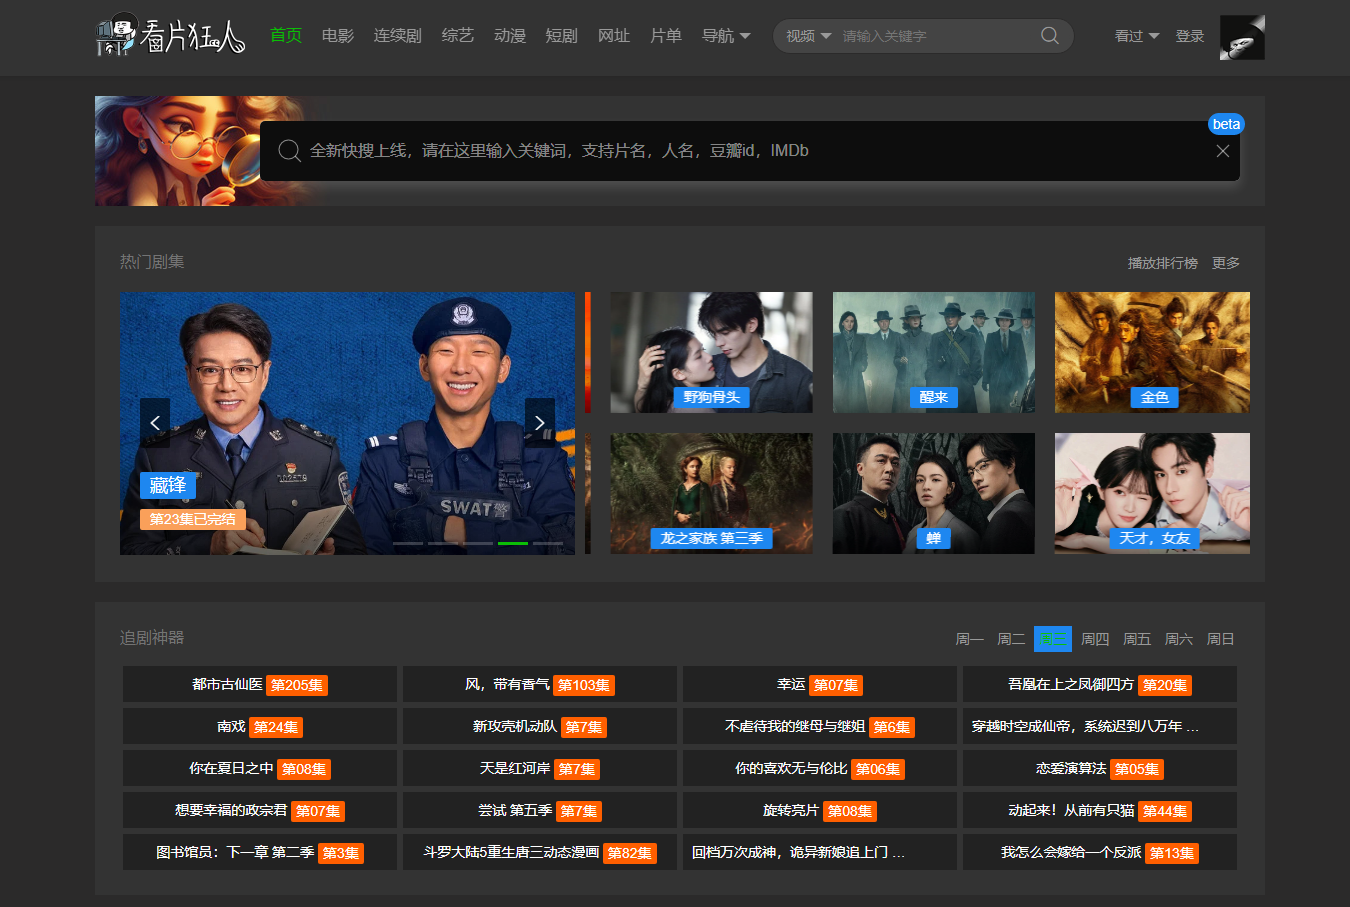The image size is (1350, 907).
Task: Open the 电影 nav tab
Action: coord(338,36)
